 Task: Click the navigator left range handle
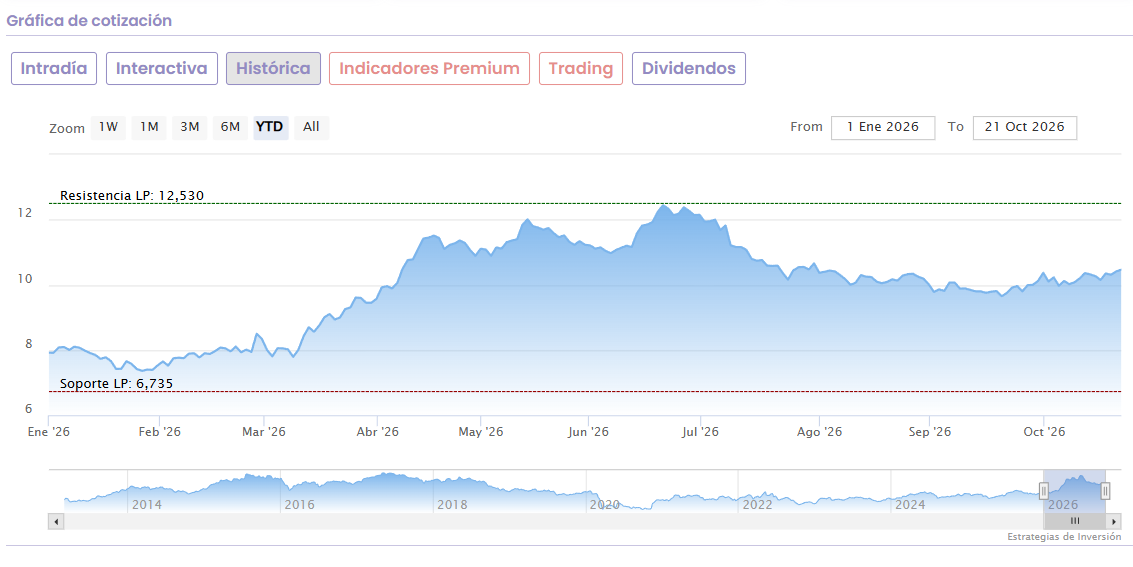pyautogui.click(x=1043, y=491)
